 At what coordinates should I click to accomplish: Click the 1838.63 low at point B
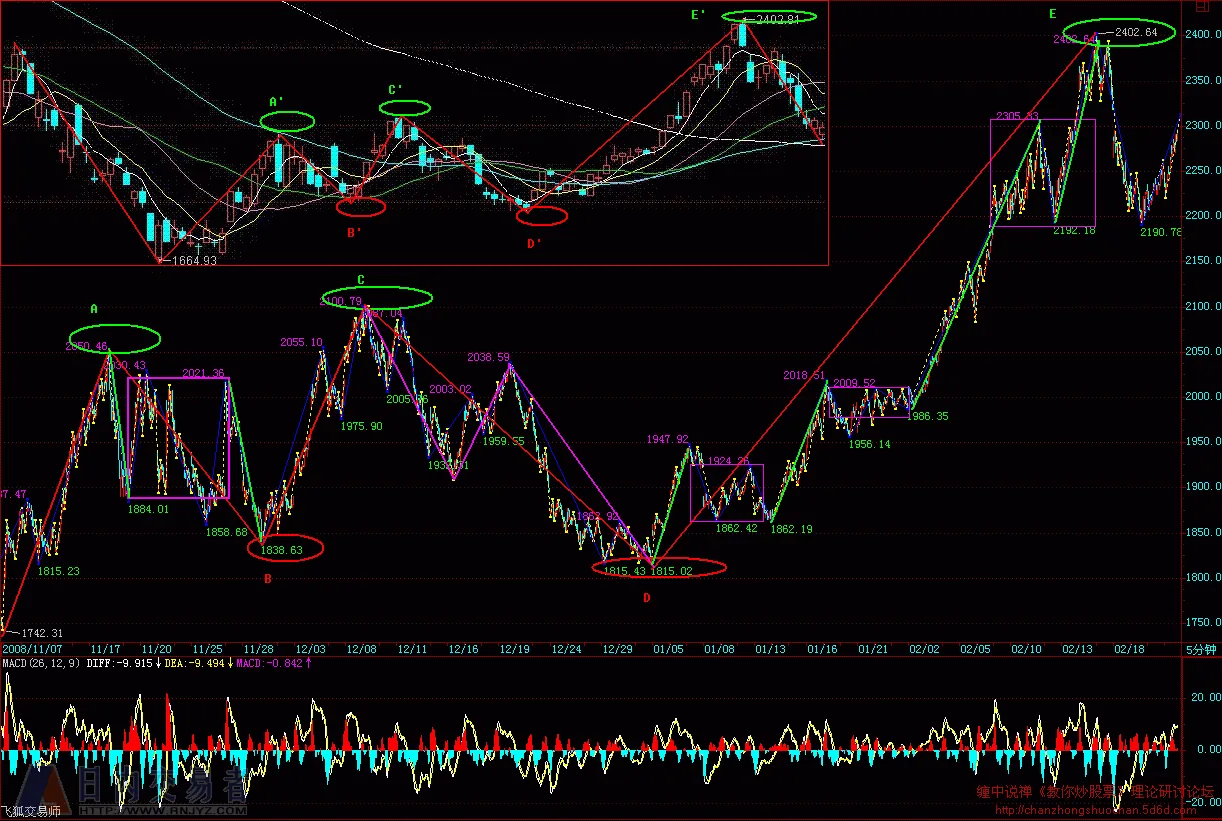[x=281, y=549]
